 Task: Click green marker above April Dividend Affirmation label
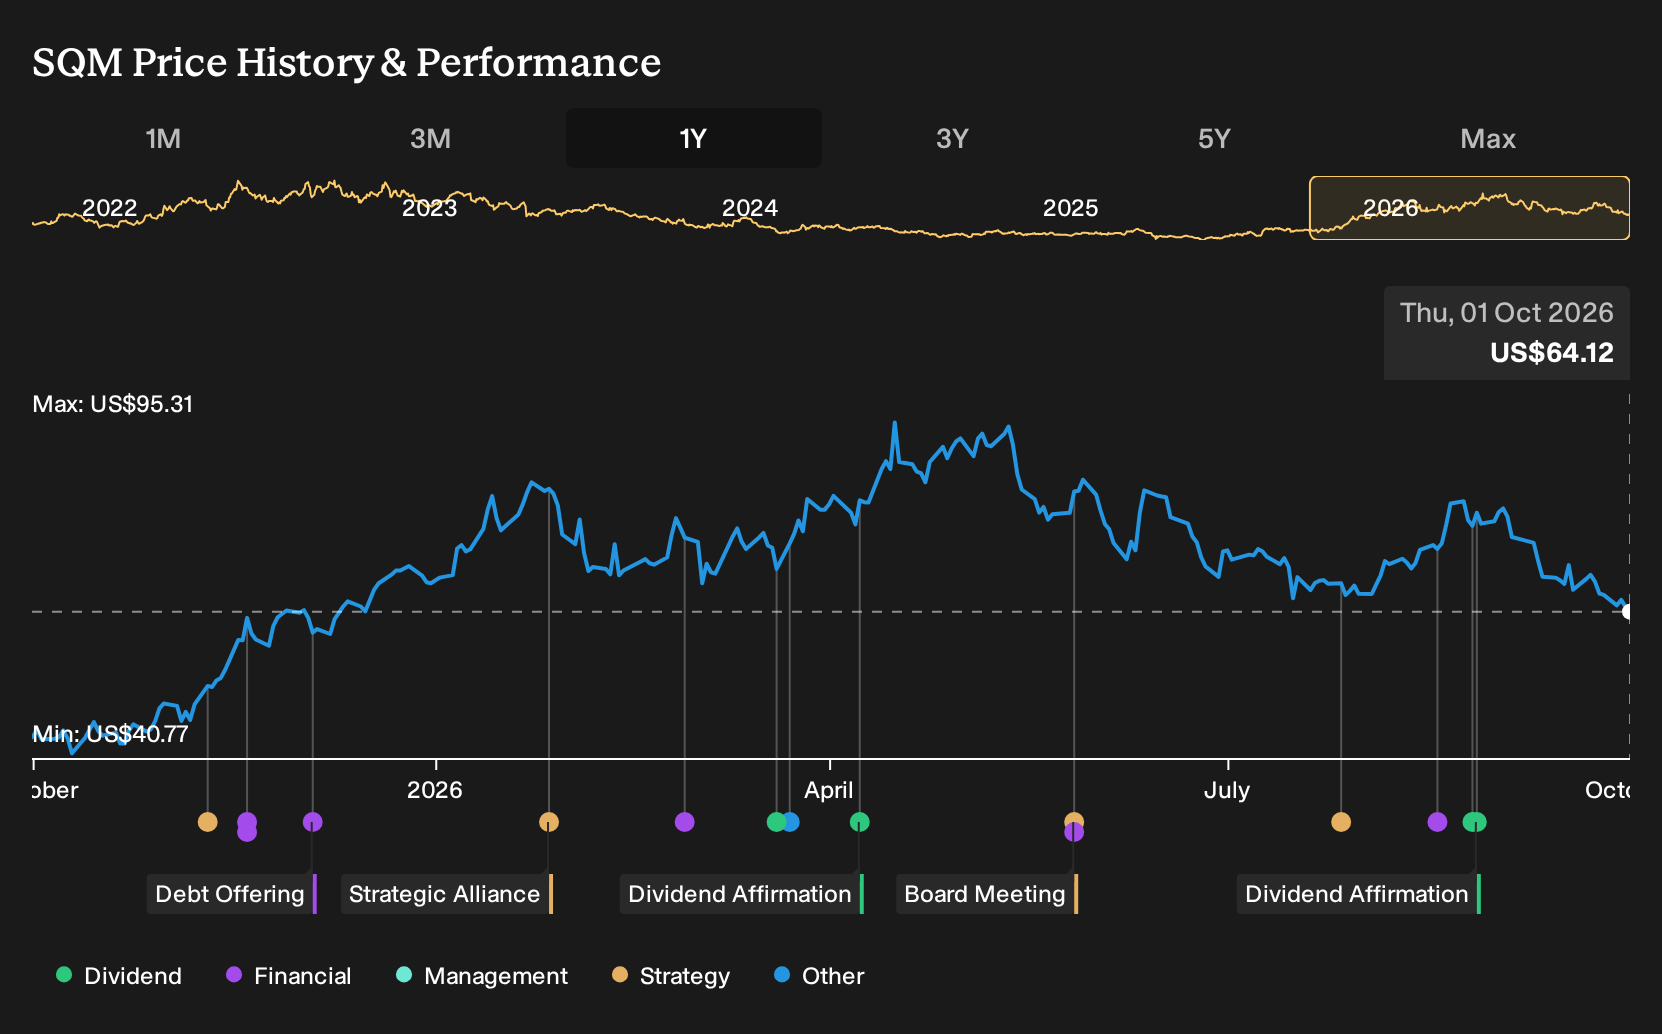pos(859,822)
